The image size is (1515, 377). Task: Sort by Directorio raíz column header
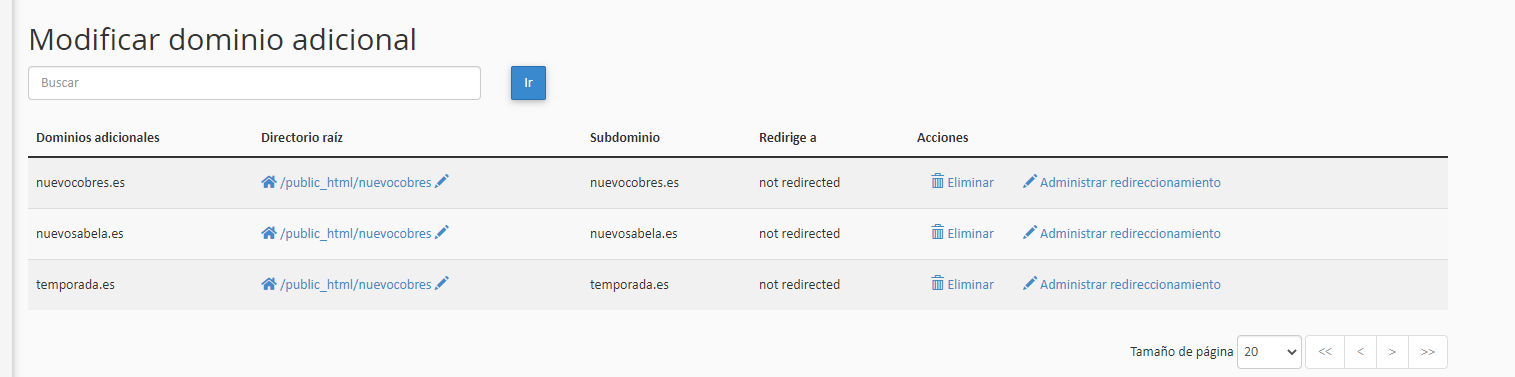[x=302, y=137]
